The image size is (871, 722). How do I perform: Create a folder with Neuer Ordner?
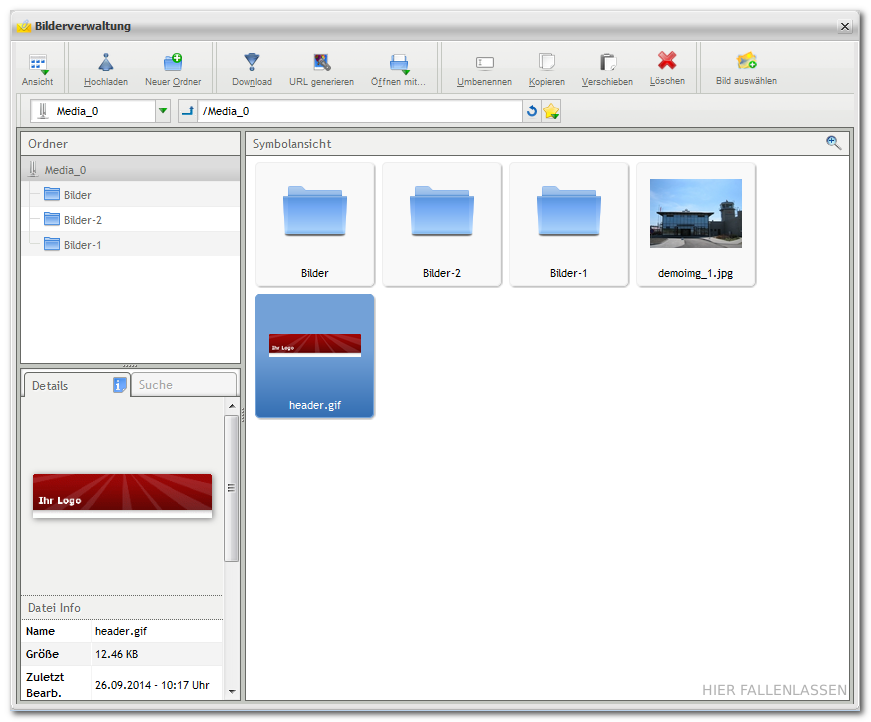[x=173, y=63]
